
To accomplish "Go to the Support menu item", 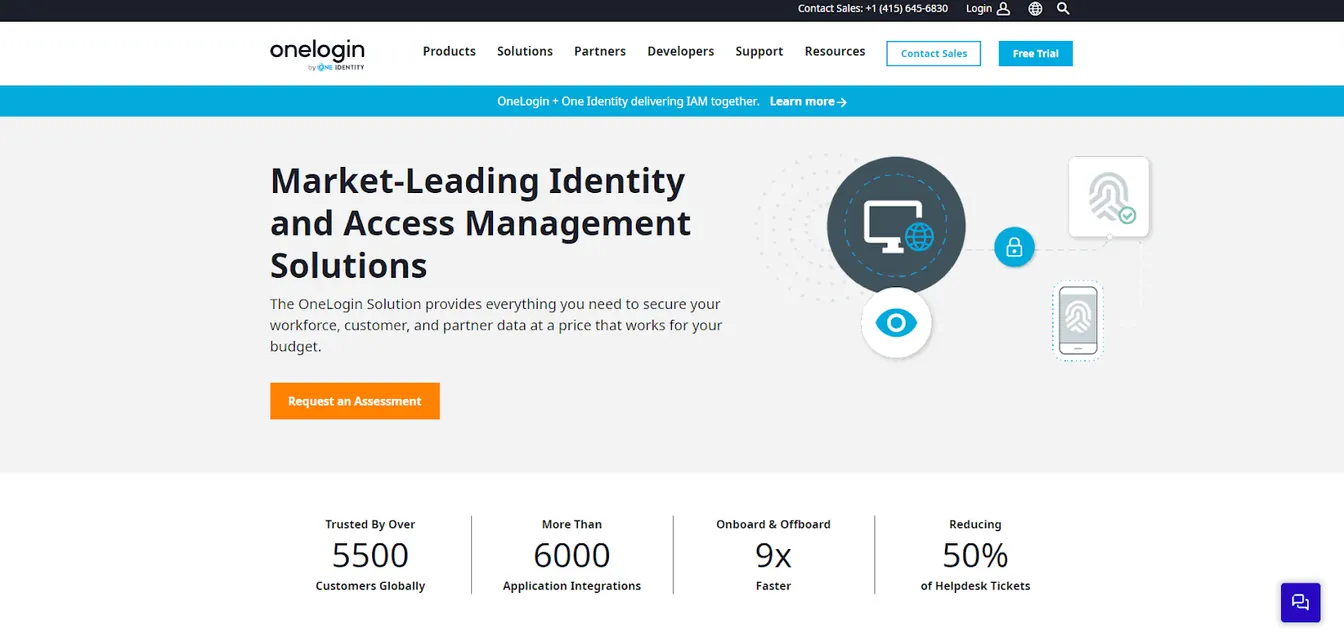I will click(x=759, y=51).
